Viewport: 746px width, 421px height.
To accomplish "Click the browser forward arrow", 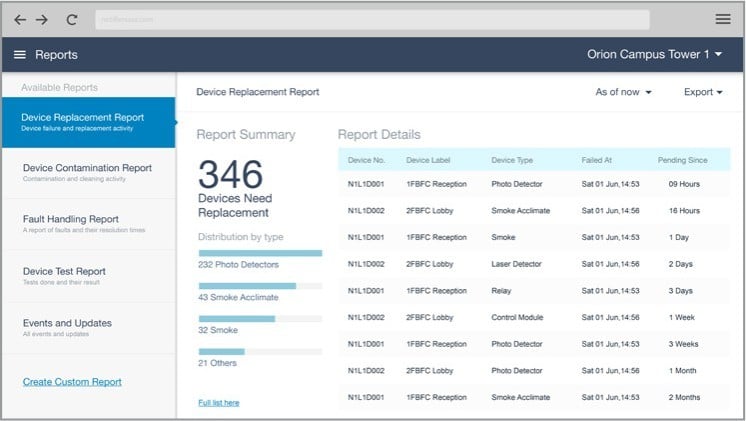I will [x=42, y=19].
